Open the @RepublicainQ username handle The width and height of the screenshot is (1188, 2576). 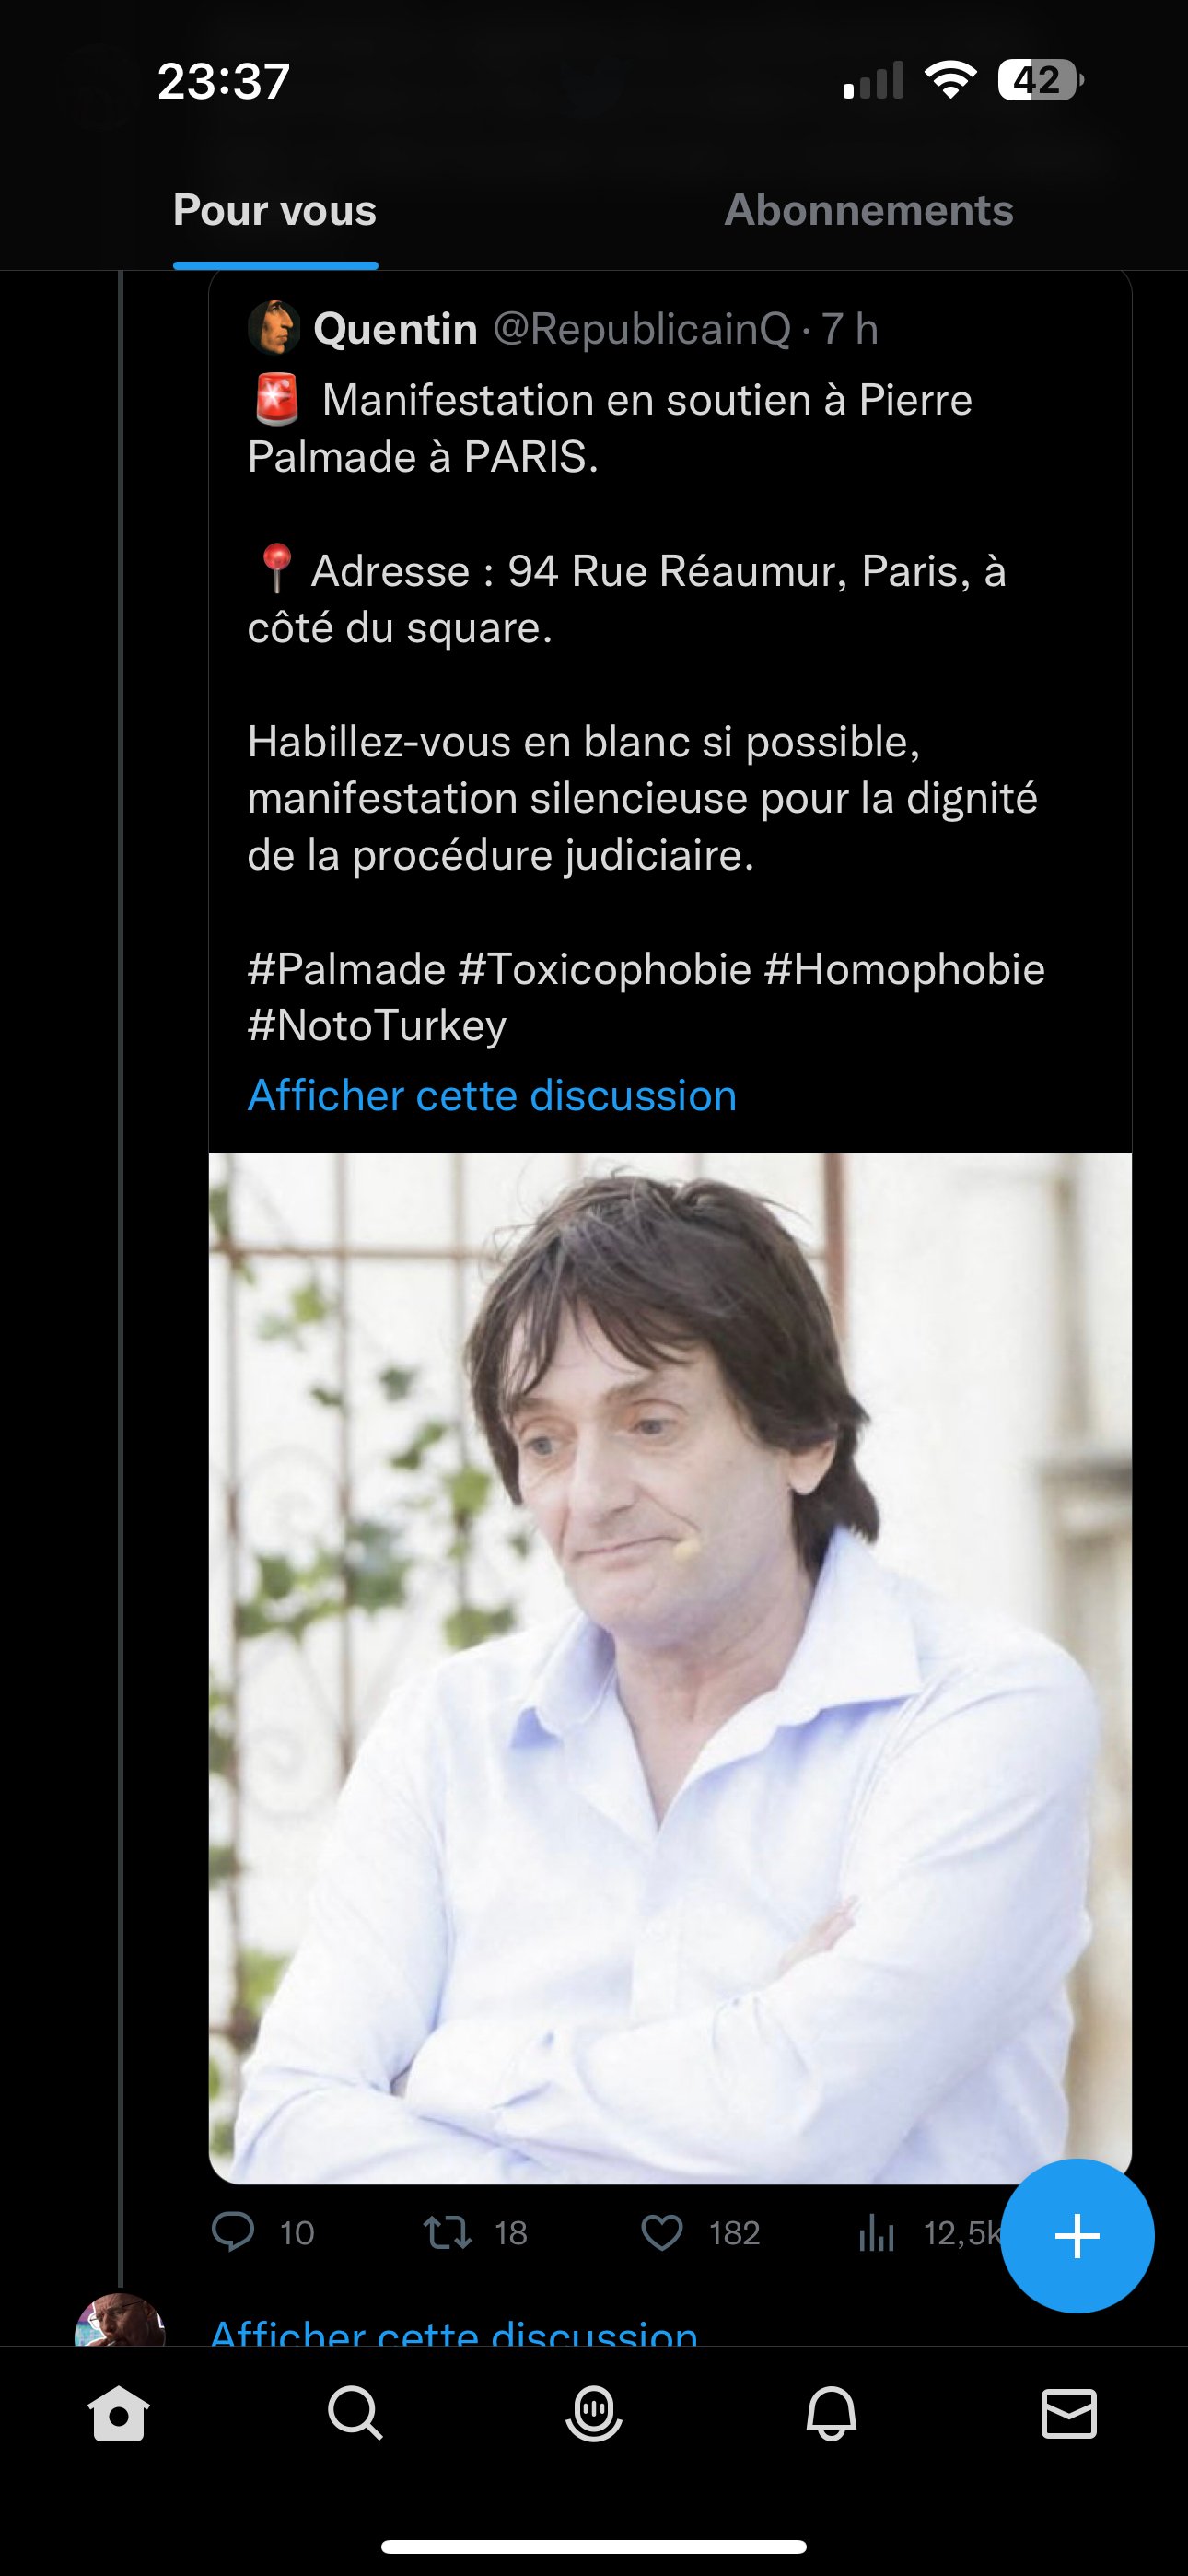point(642,329)
